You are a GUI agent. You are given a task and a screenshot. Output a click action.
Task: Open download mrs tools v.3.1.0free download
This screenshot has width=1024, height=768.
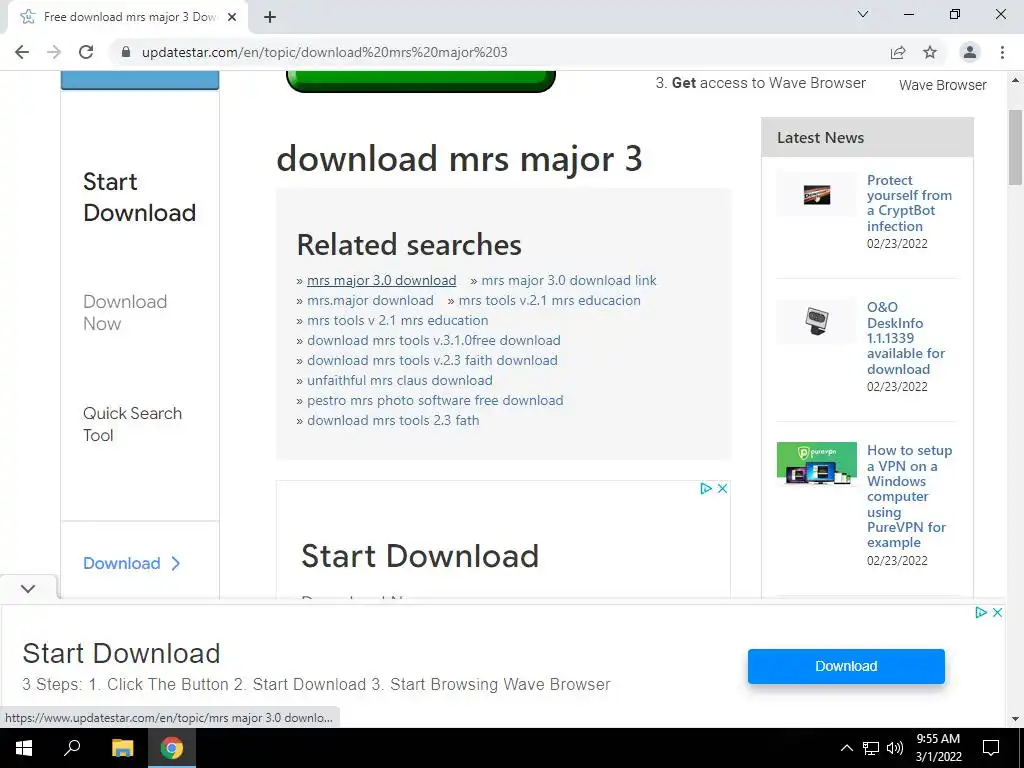click(434, 340)
